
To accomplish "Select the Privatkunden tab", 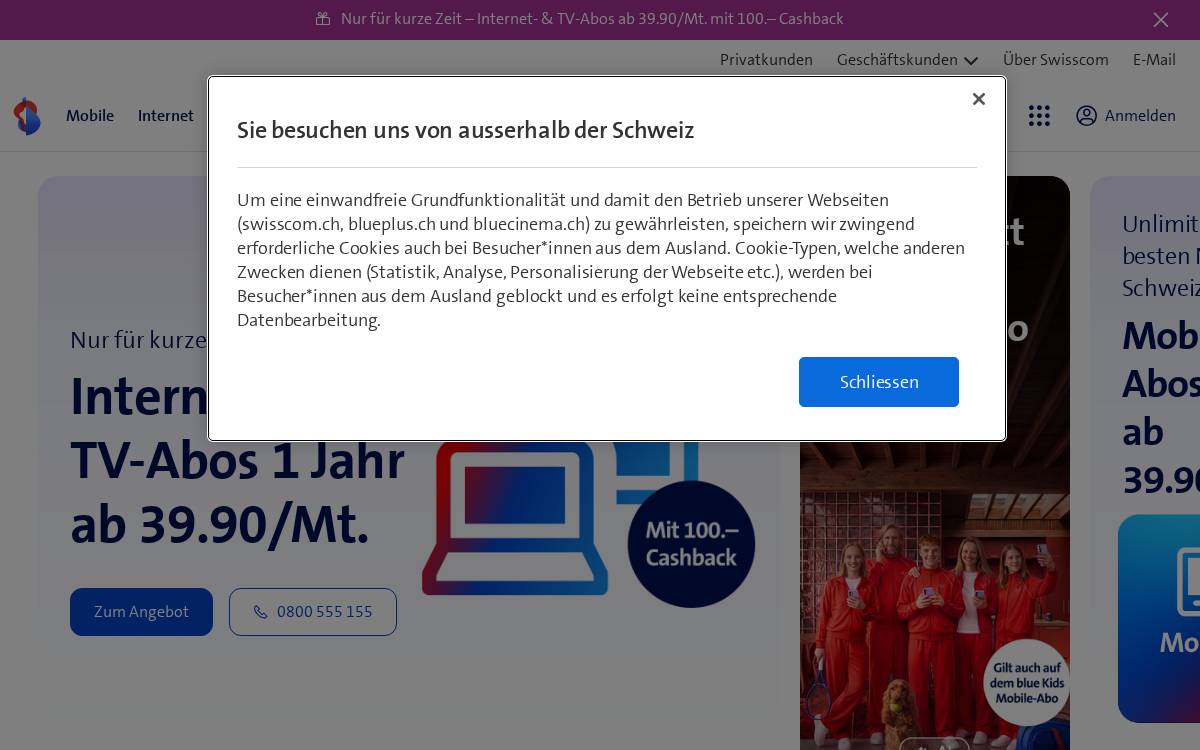I will [x=766, y=60].
